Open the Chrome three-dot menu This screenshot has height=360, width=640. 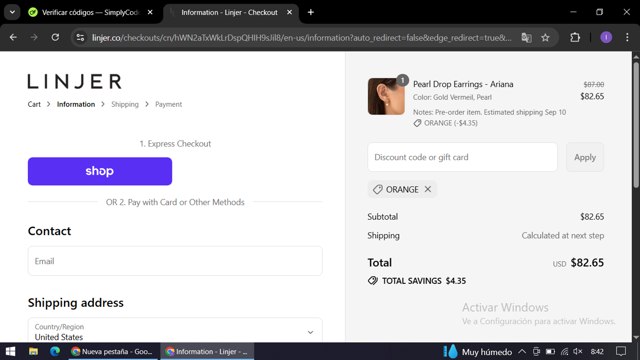pos(627,38)
